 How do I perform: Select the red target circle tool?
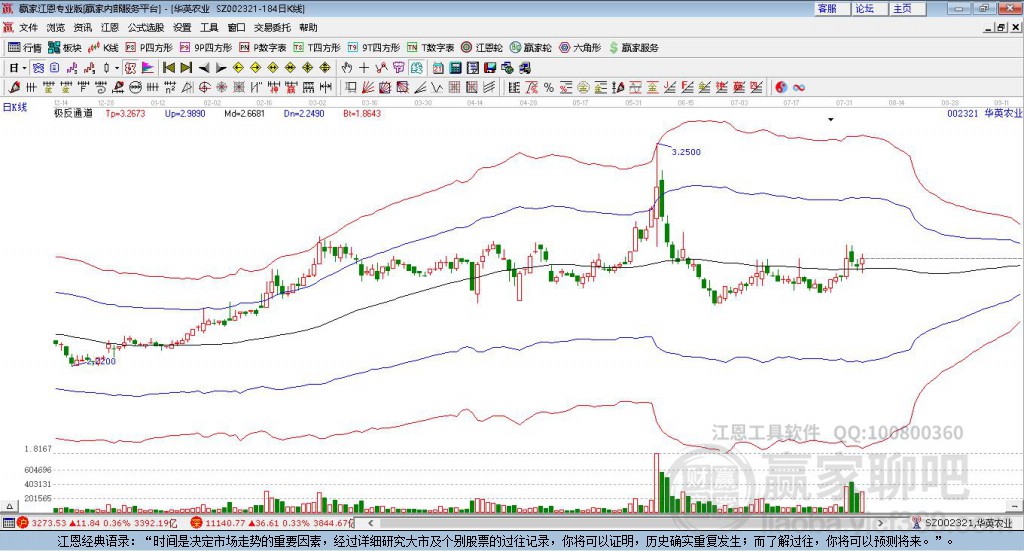pyautogui.click(x=204, y=87)
